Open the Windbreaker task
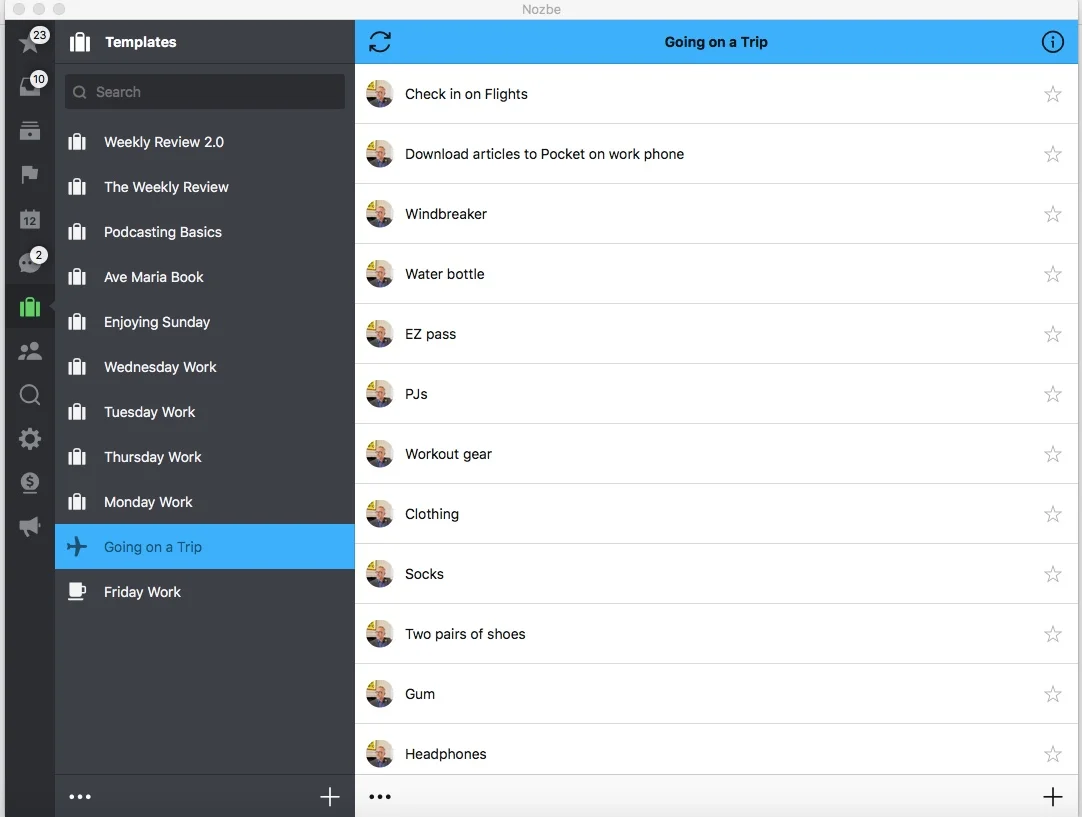The width and height of the screenshot is (1082, 817). [716, 214]
